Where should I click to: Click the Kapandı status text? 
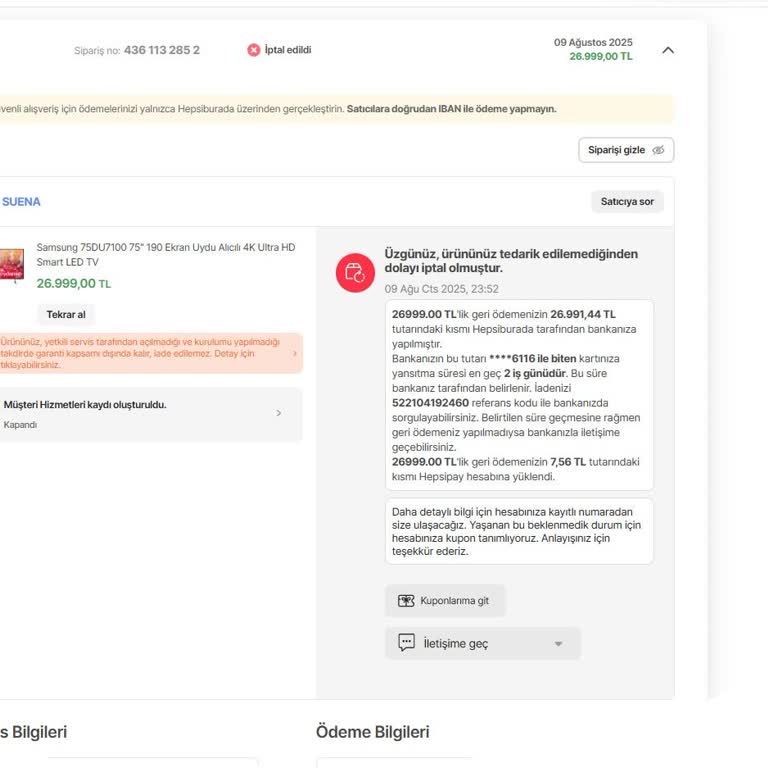pos(20,425)
